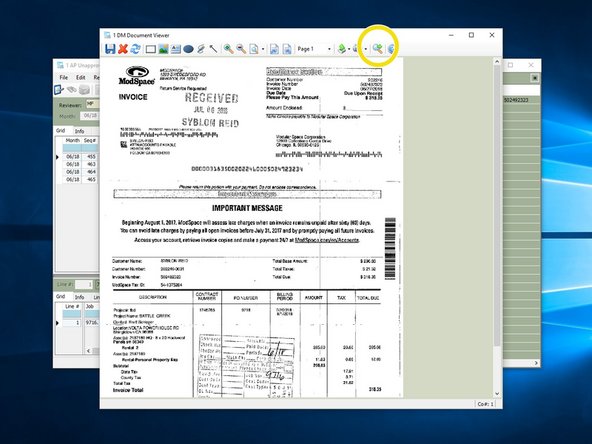
Task: Select the row with Seq# 463
Action: [x=80, y=164]
